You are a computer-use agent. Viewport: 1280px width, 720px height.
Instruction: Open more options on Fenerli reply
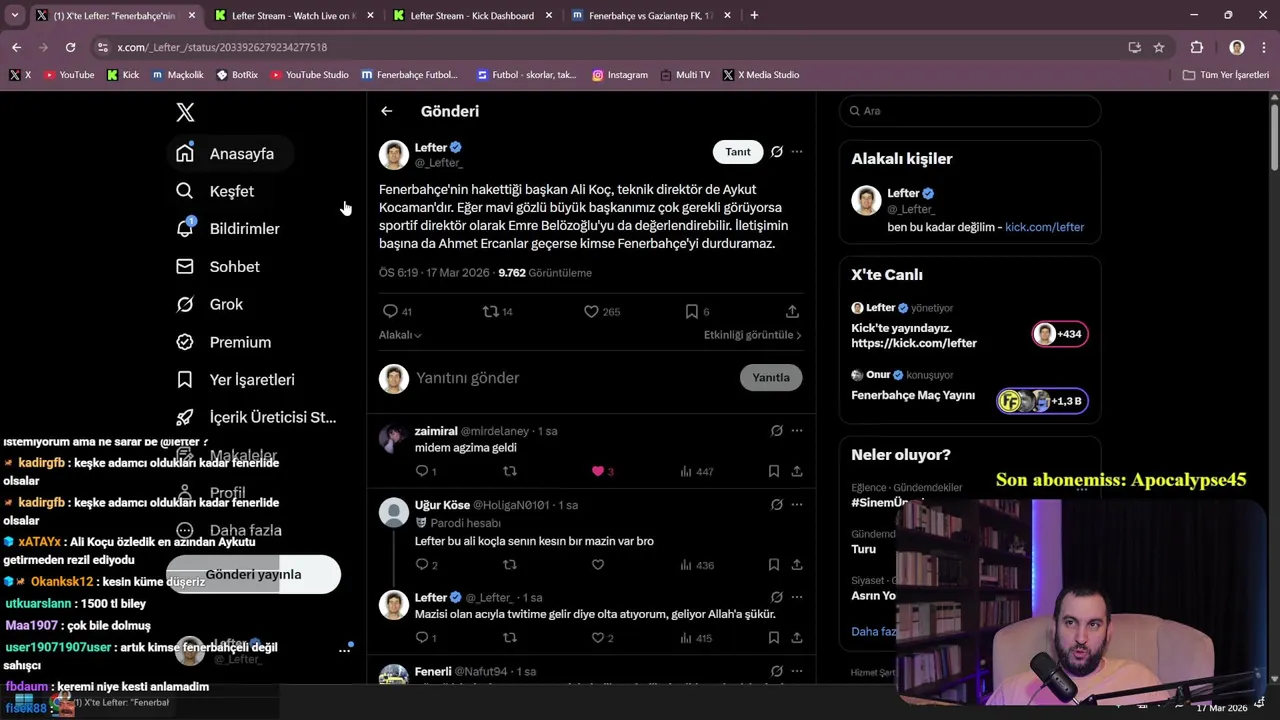point(797,671)
